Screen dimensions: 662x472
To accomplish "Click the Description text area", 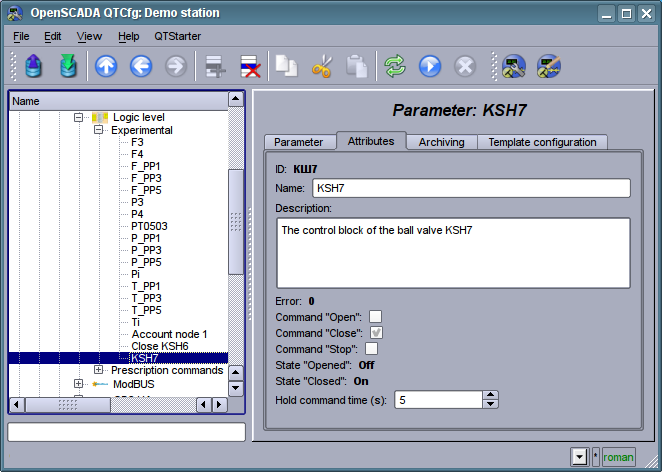I will (453, 253).
